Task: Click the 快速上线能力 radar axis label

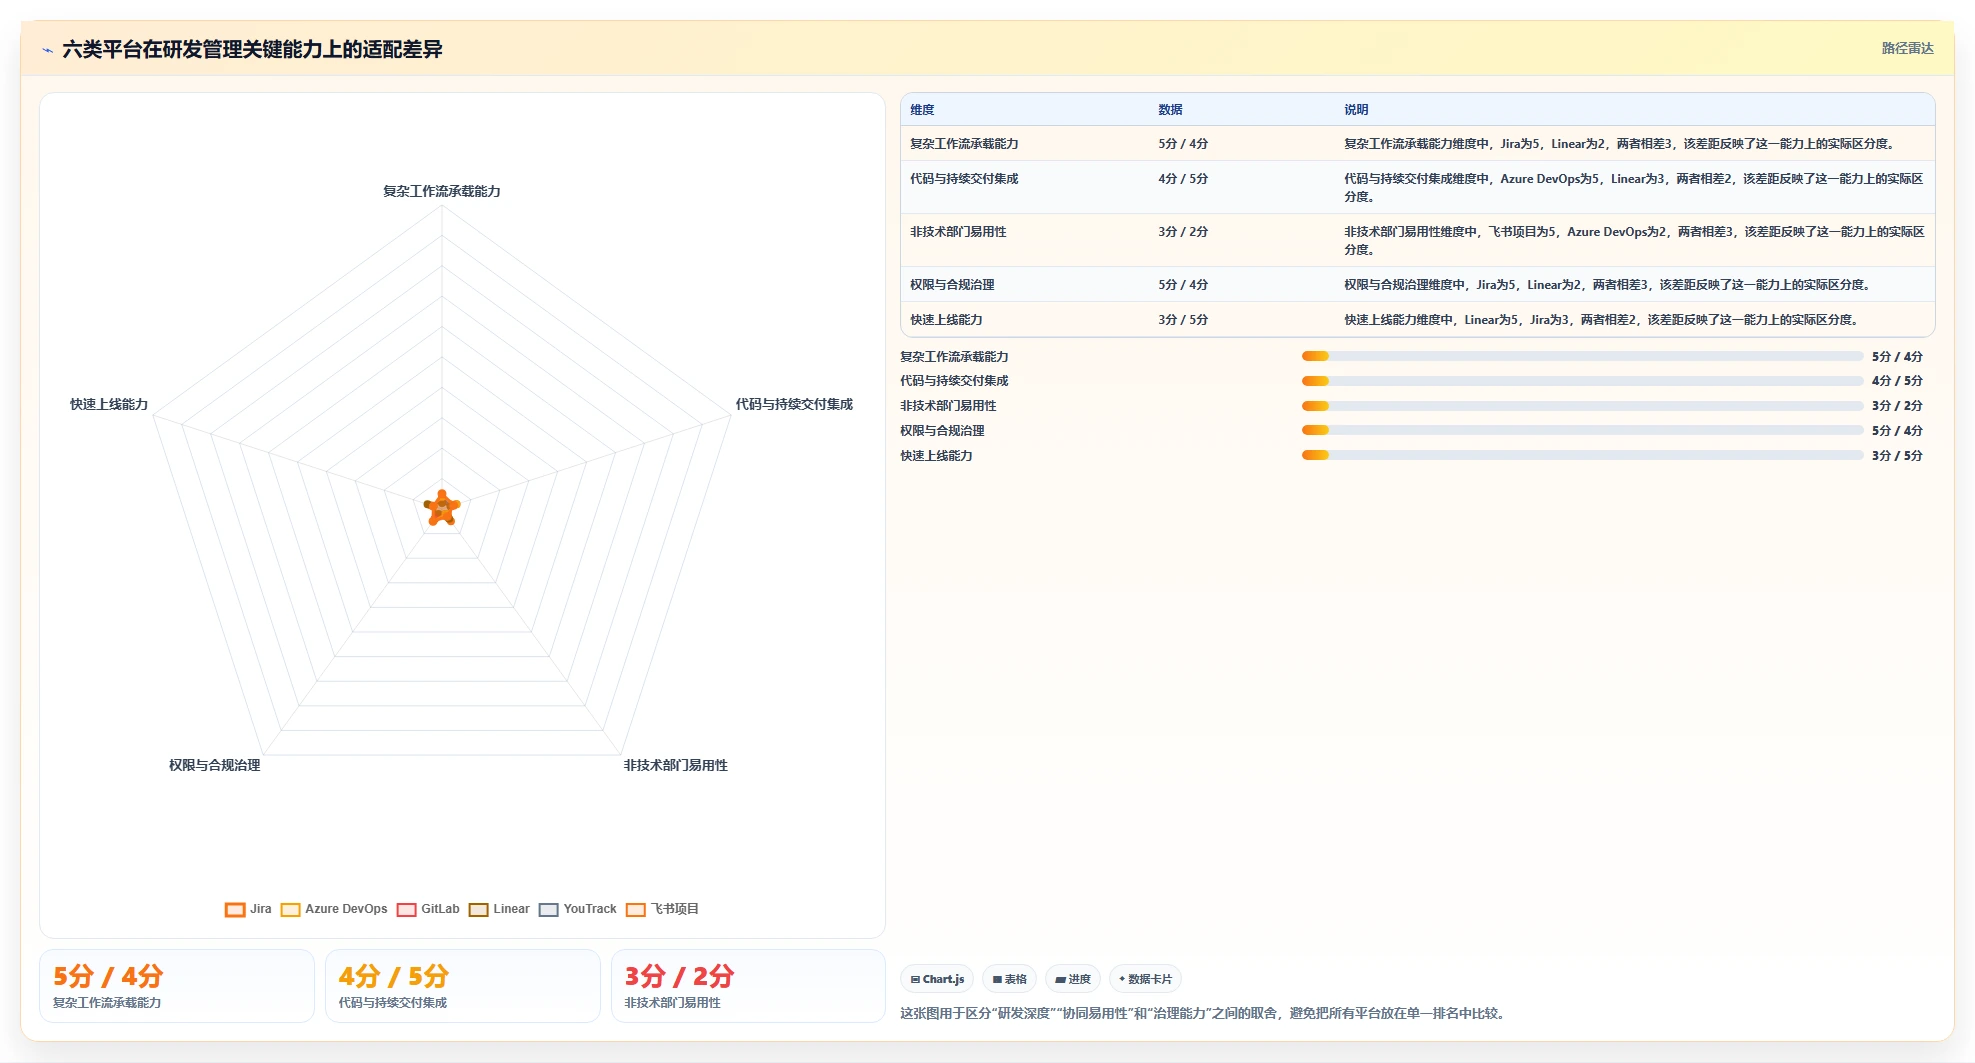Action: pos(109,404)
